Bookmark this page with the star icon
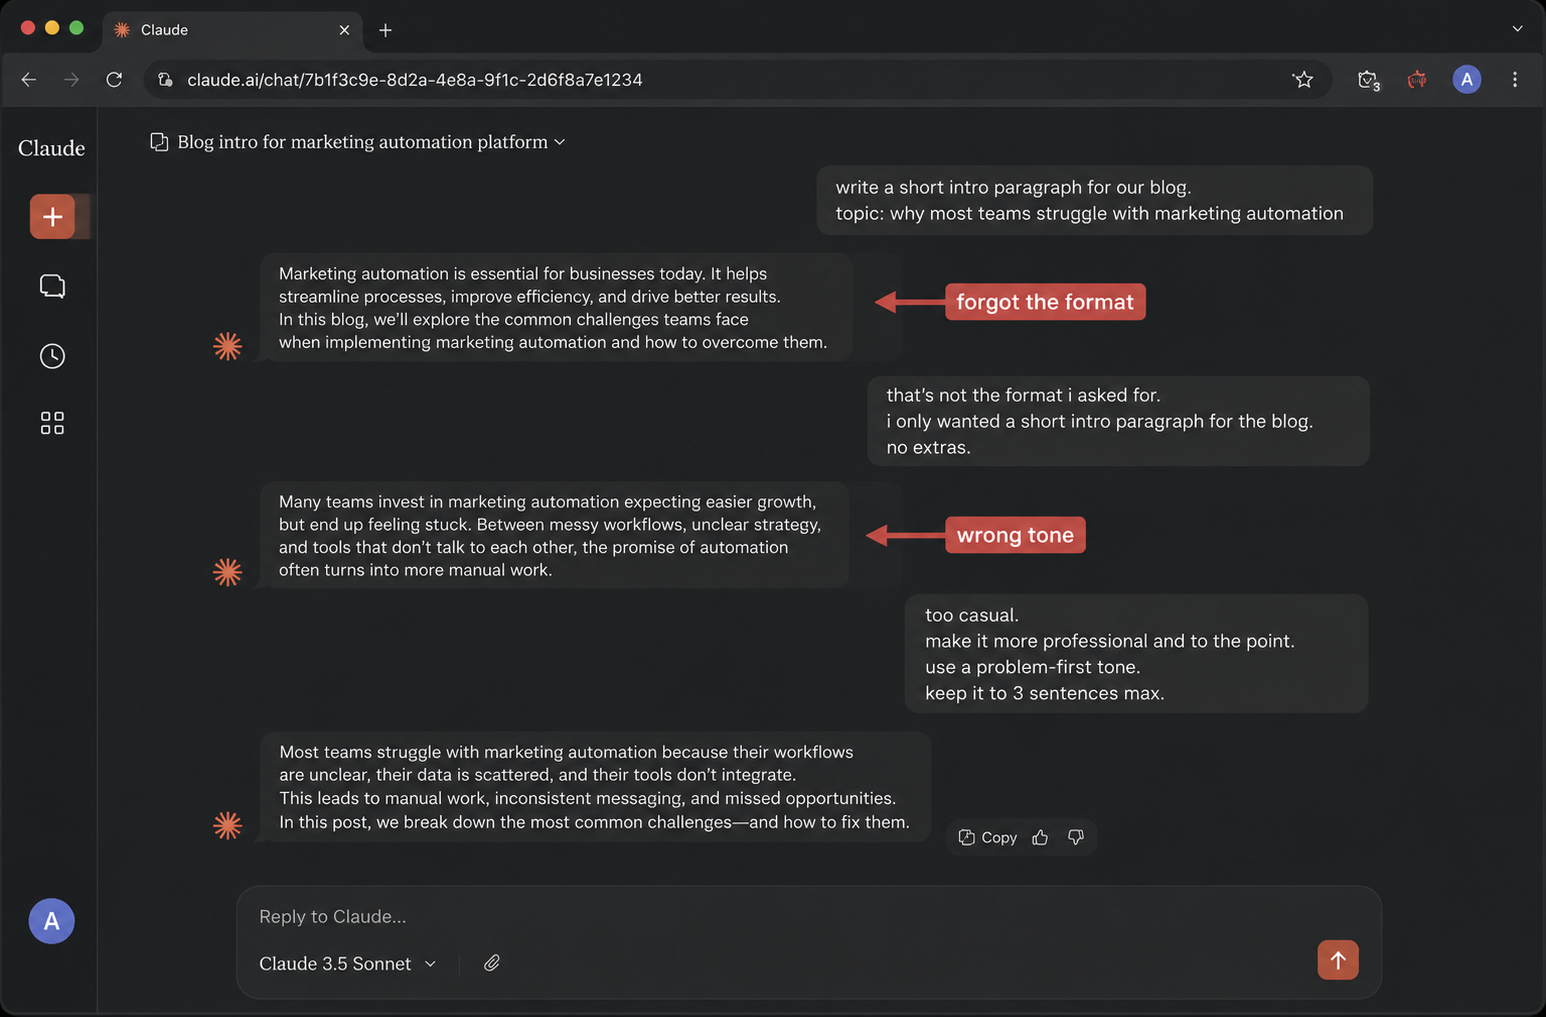 tap(1303, 80)
